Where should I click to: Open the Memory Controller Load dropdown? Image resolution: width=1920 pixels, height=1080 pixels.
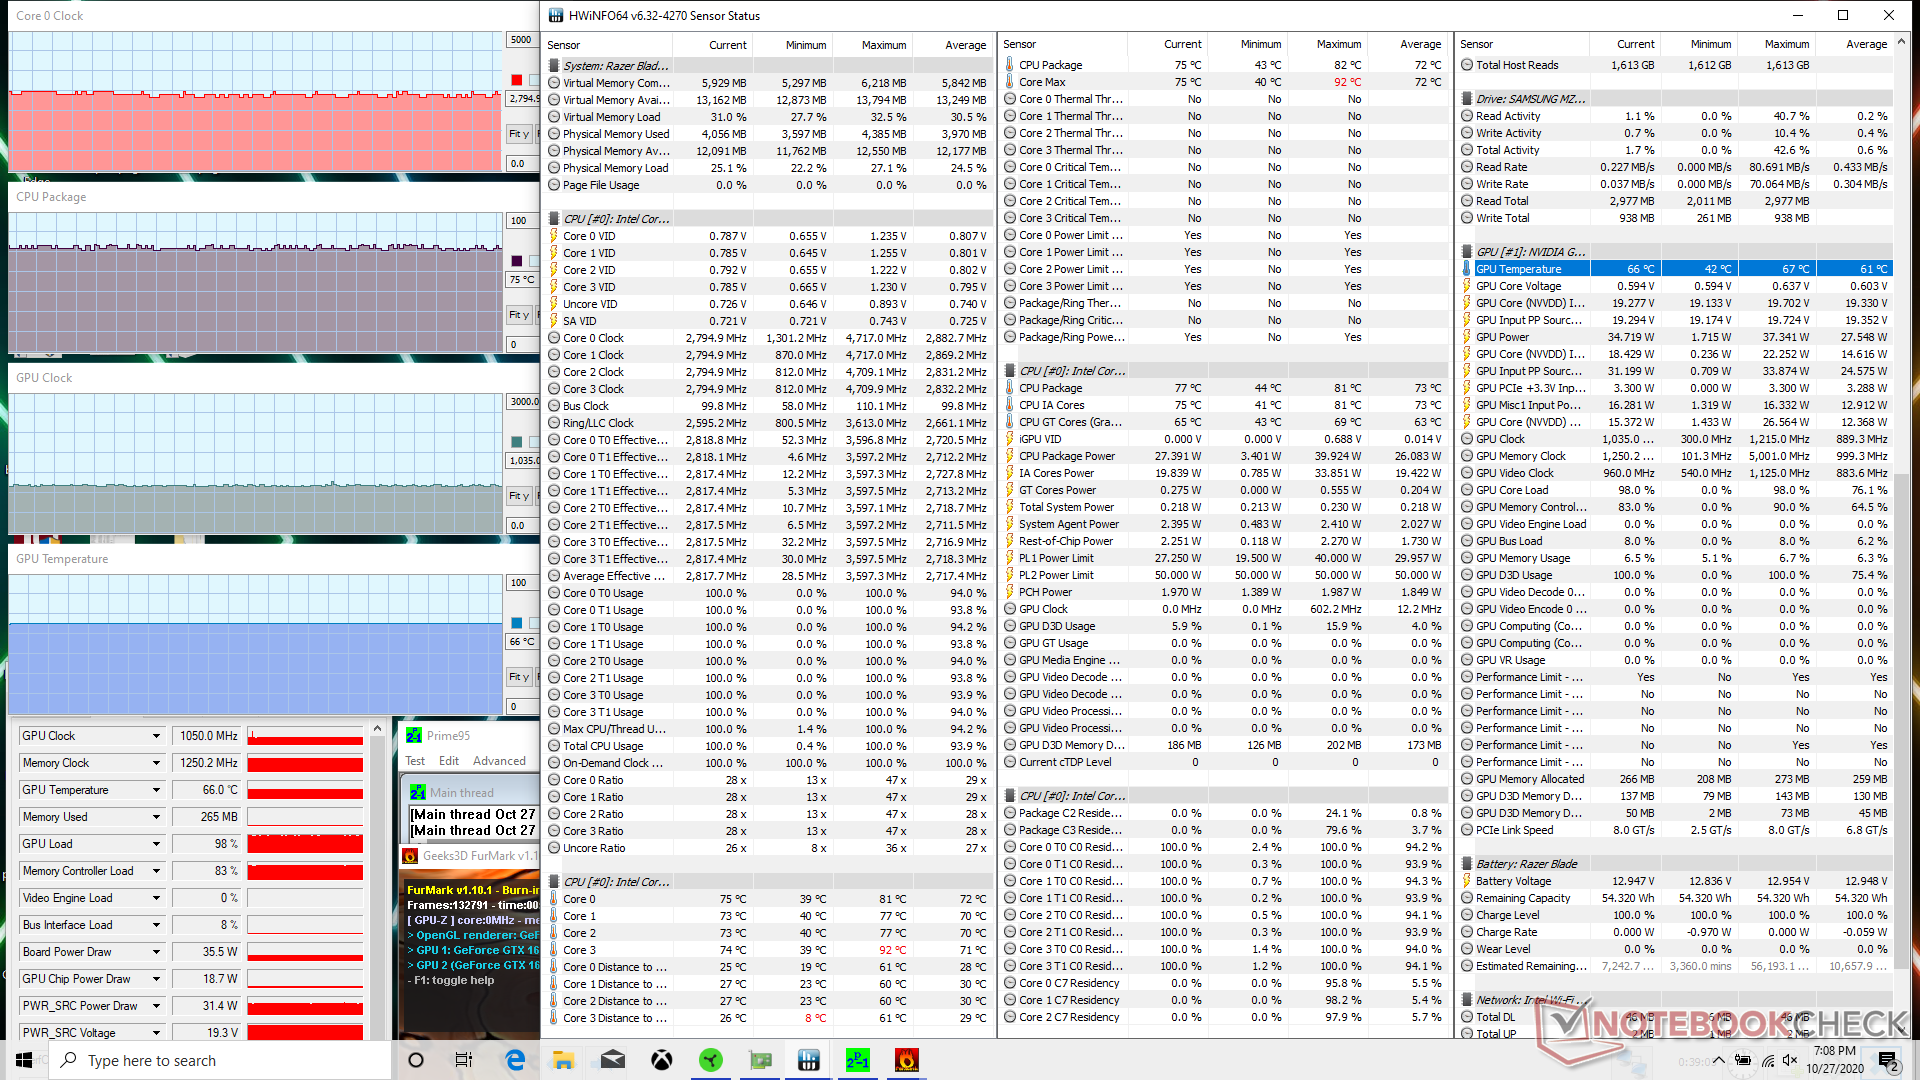pyautogui.click(x=156, y=871)
